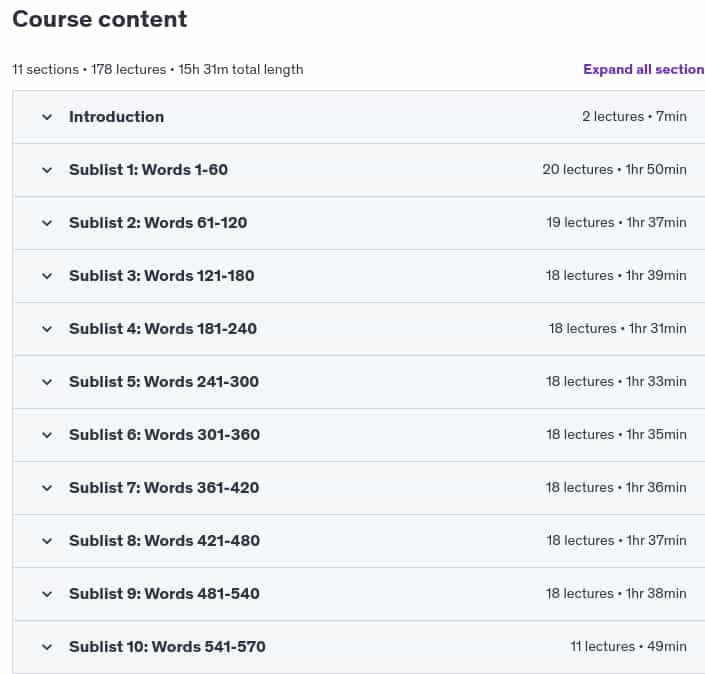Expand the Sublist 7 chevron
Viewport: 705px width, 674px height.
click(47, 489)
